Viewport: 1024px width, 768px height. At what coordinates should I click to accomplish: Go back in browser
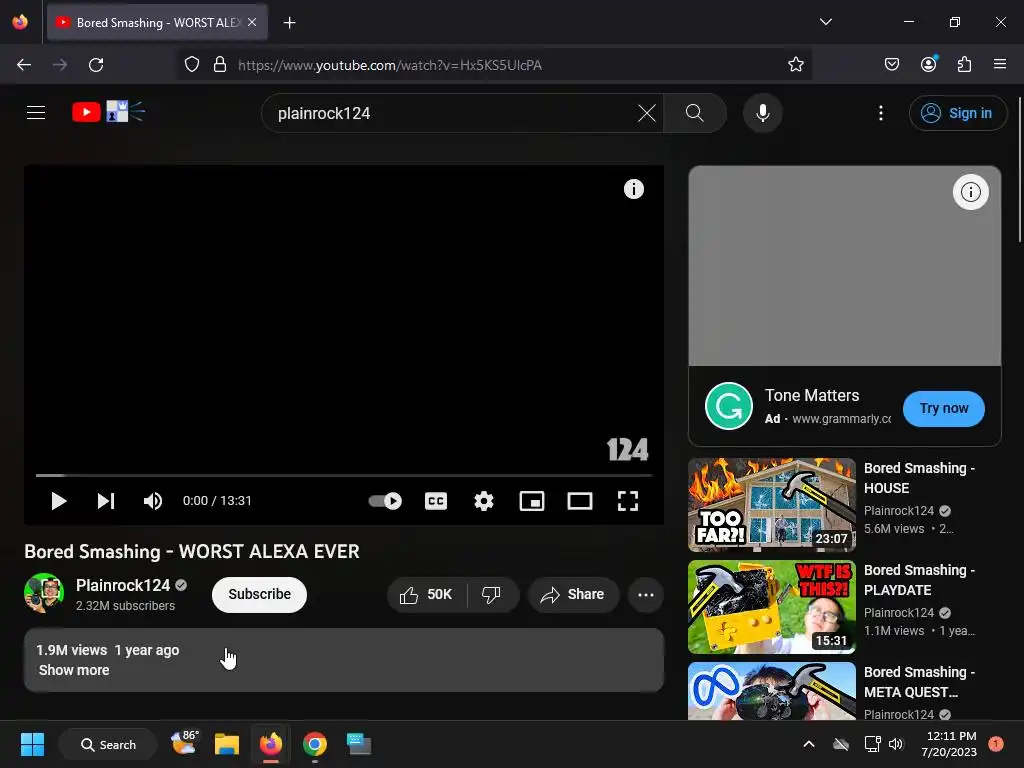point(24,65)
